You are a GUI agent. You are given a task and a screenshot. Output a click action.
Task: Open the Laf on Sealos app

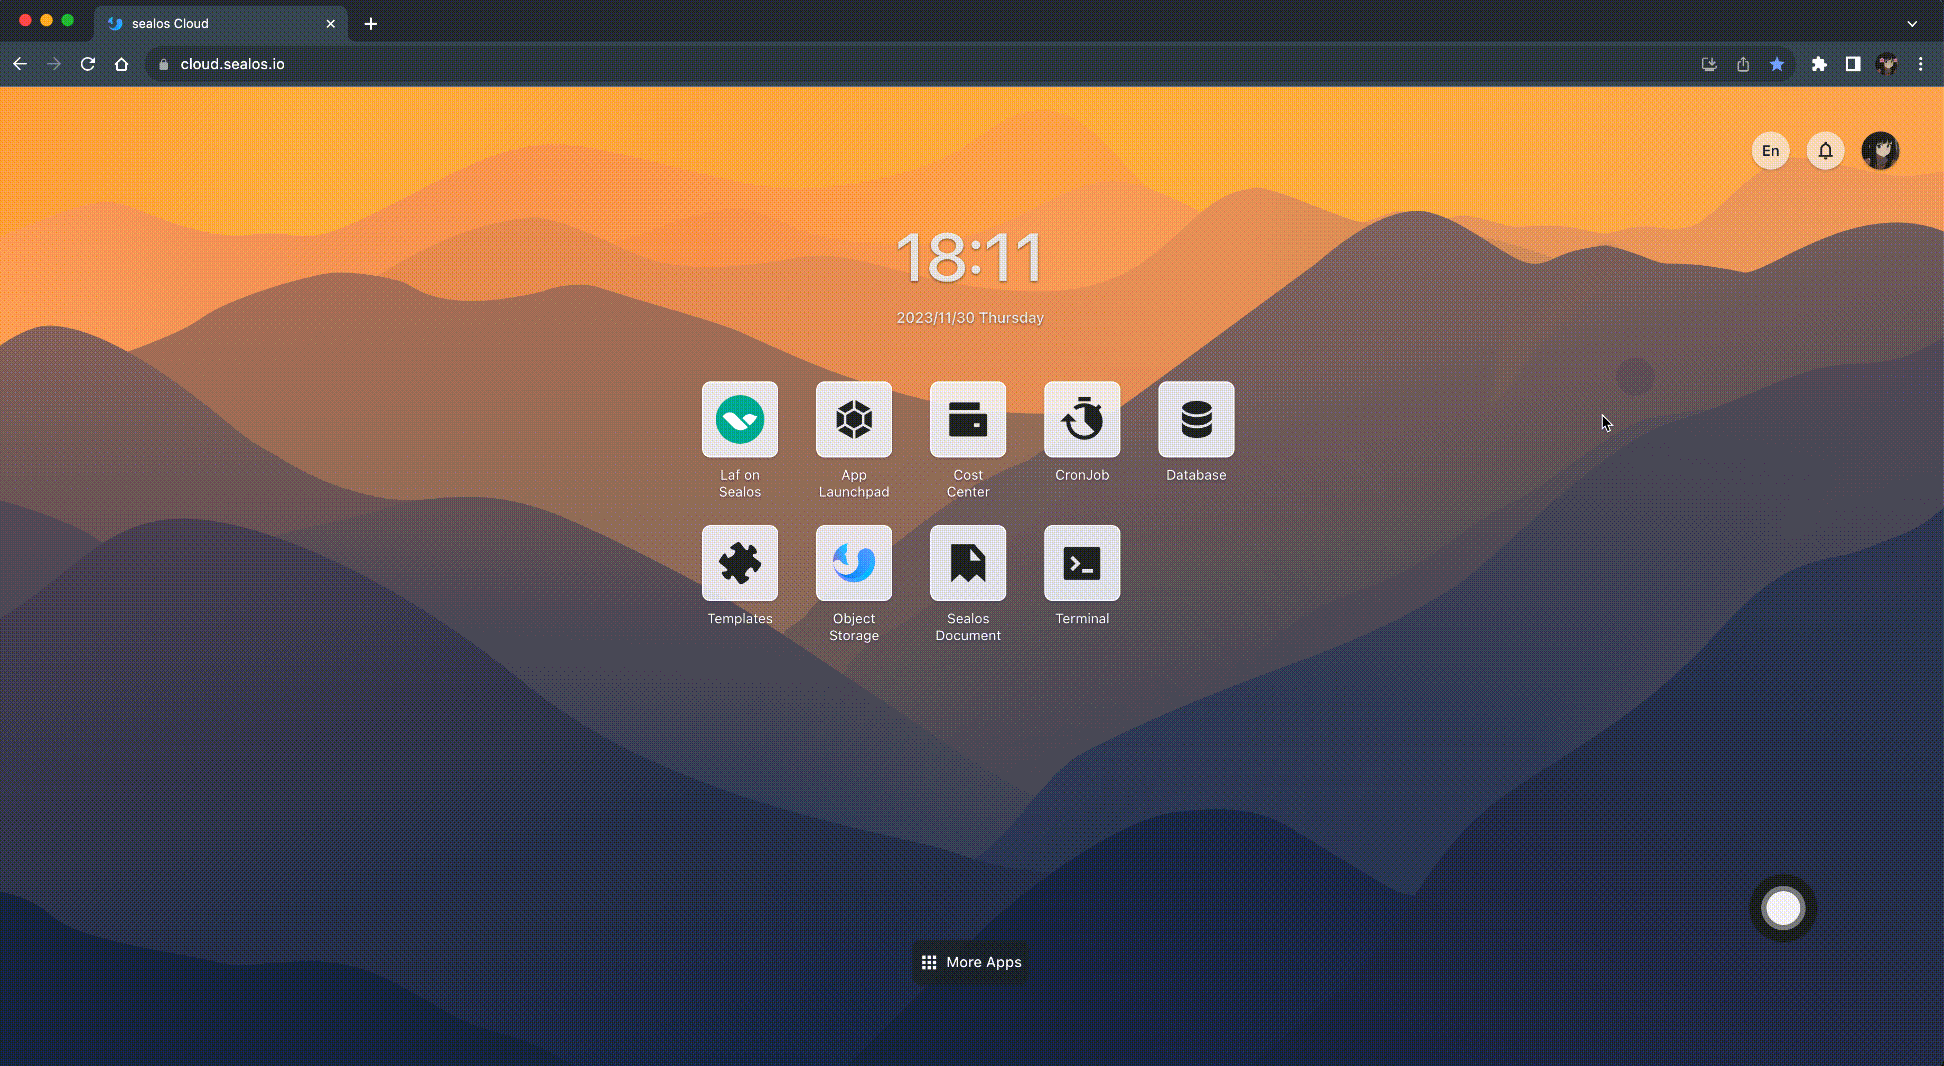click(x=739, y=420)
